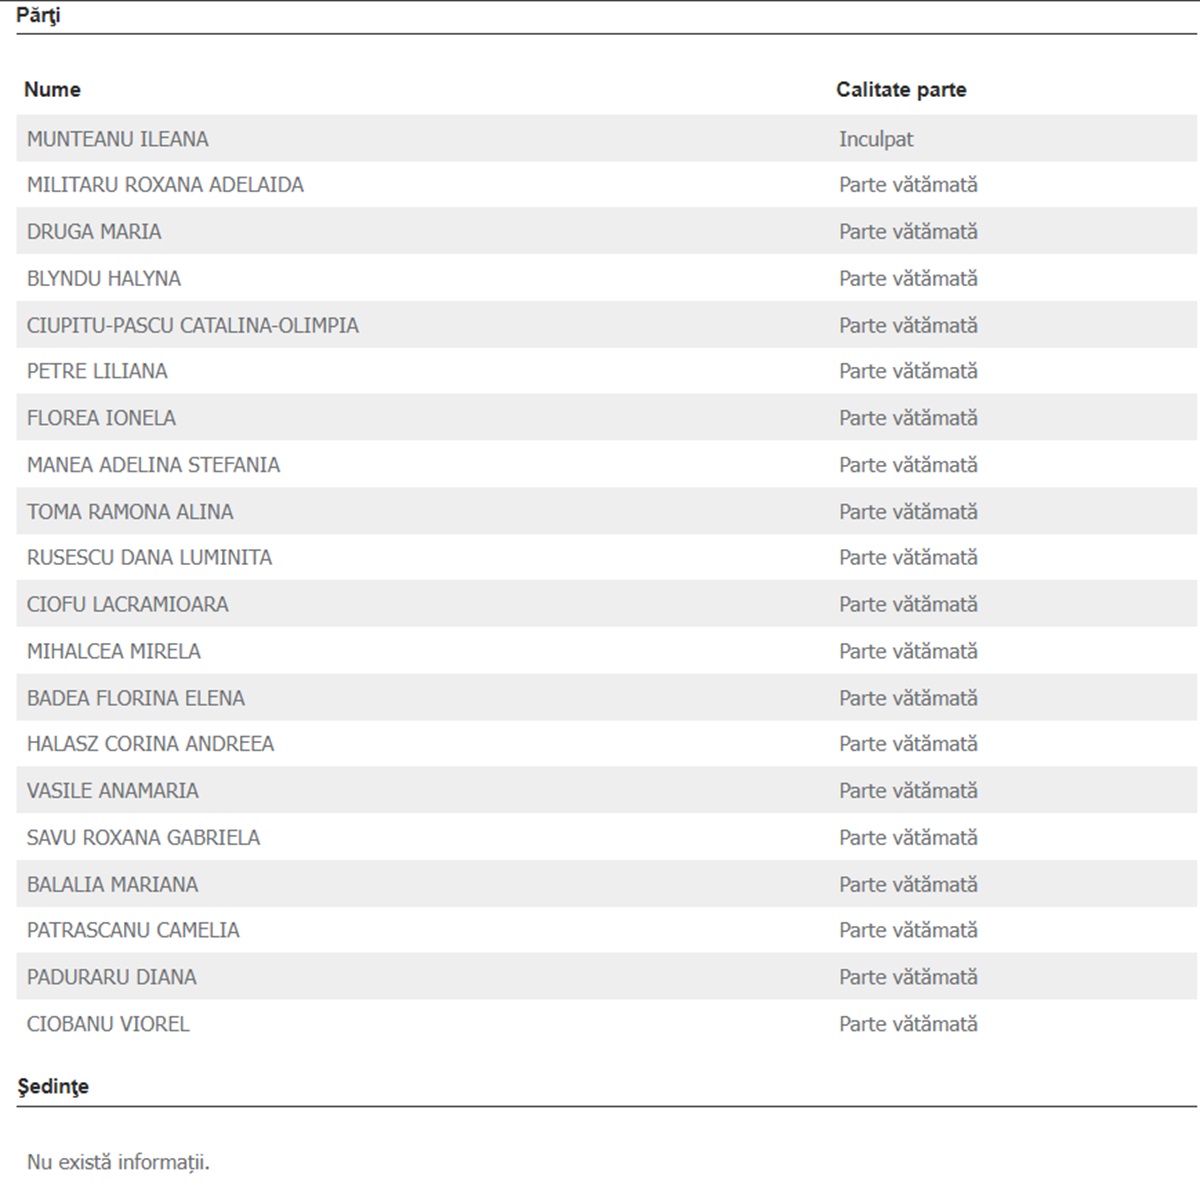Select the MUNTEANU ILEANA row
The height and width of the screenshot is (1190, 1200).
pos(606,138)
